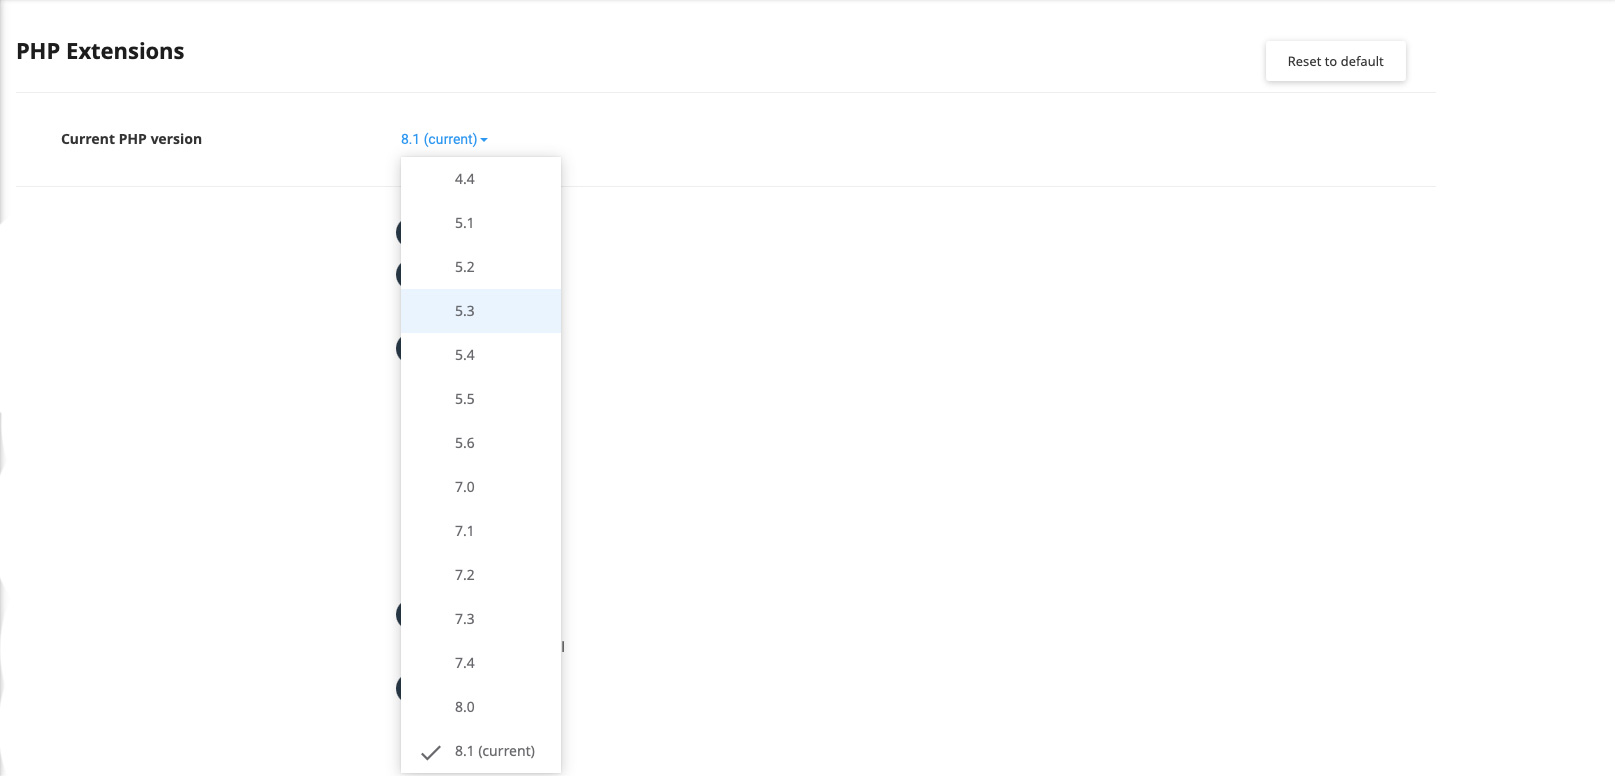The image size is (1615, 776).
Task: Choose PHP version 5.5
Action: (x=481, y=399)
